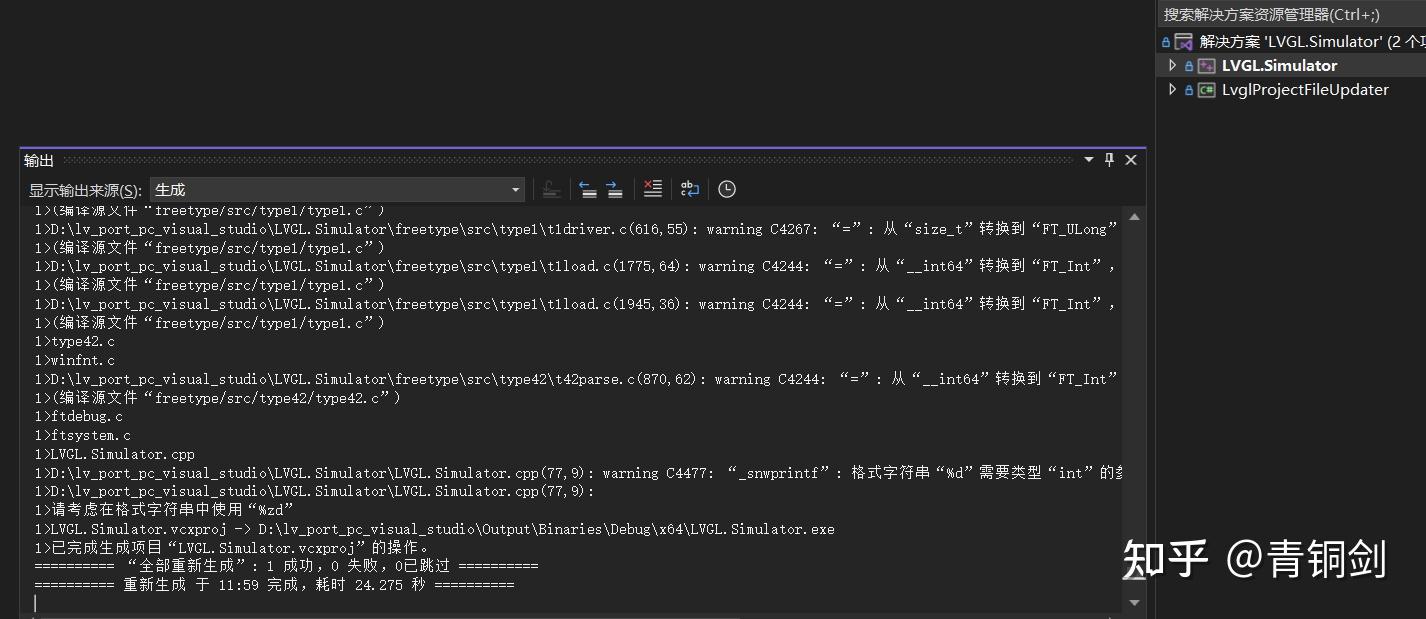Click the C# project icon for LvglProjectFileUpdater

[x=1207, y=89]
